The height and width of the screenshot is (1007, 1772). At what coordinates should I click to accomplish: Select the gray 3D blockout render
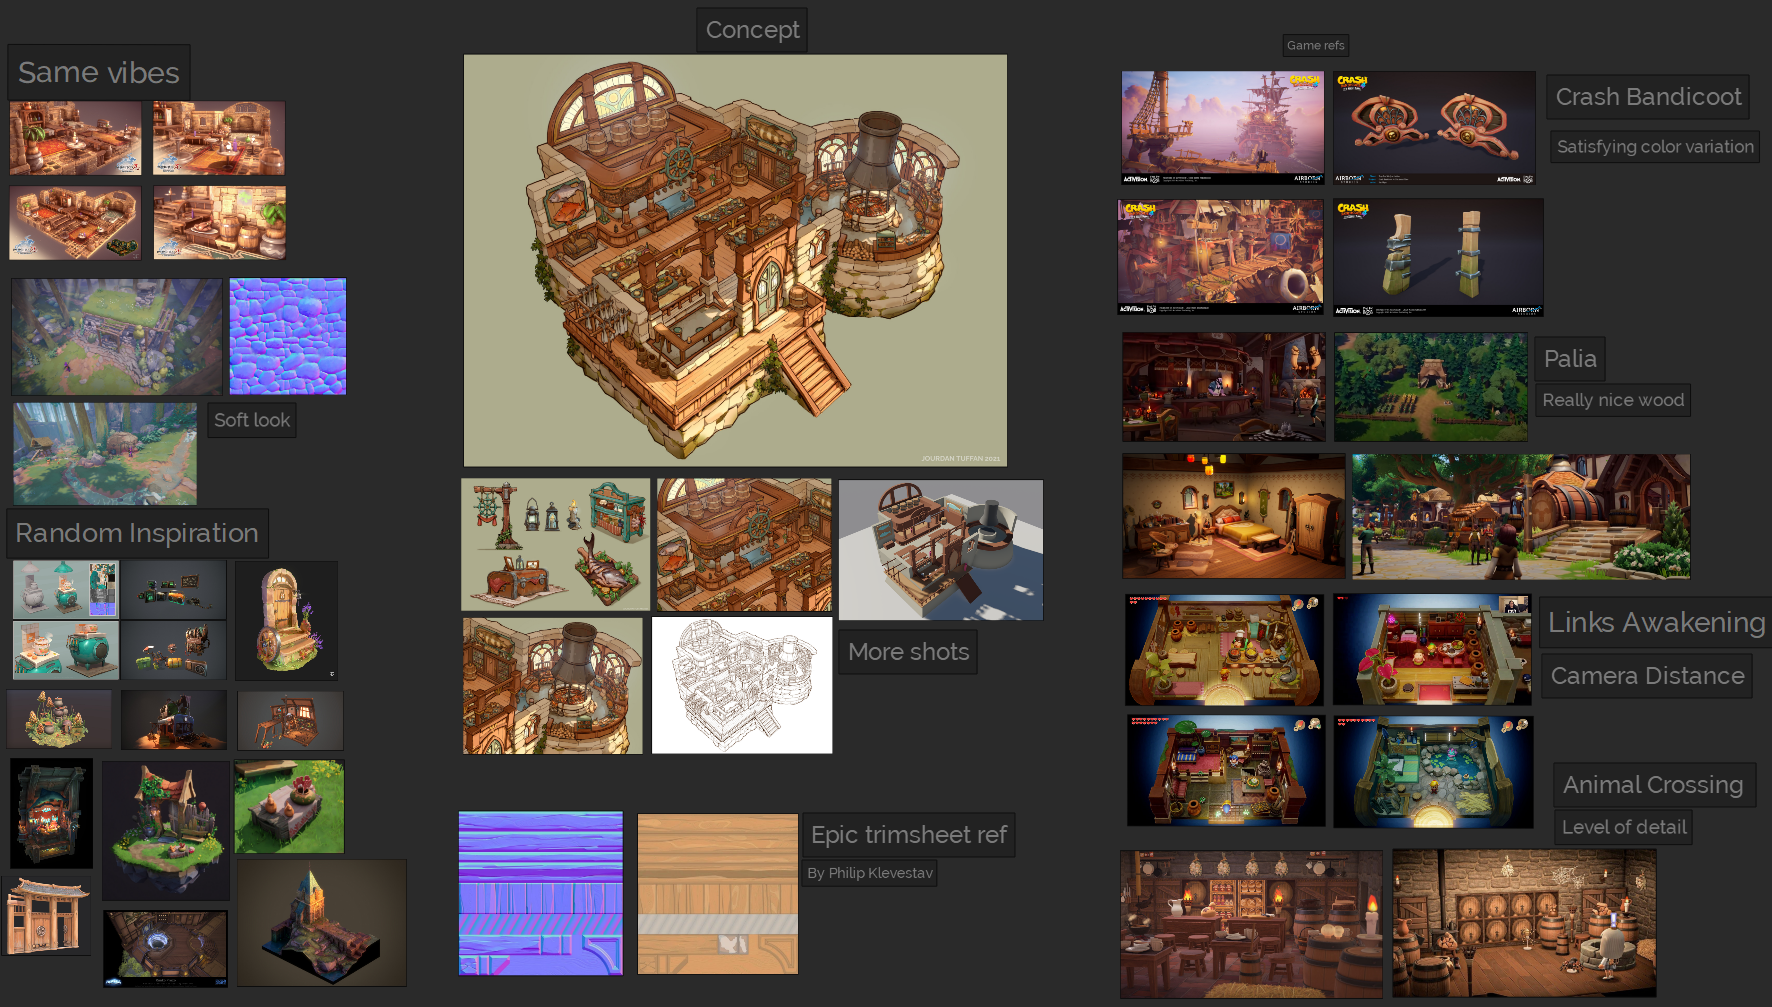pyautogui.click(x=940, y=549)
